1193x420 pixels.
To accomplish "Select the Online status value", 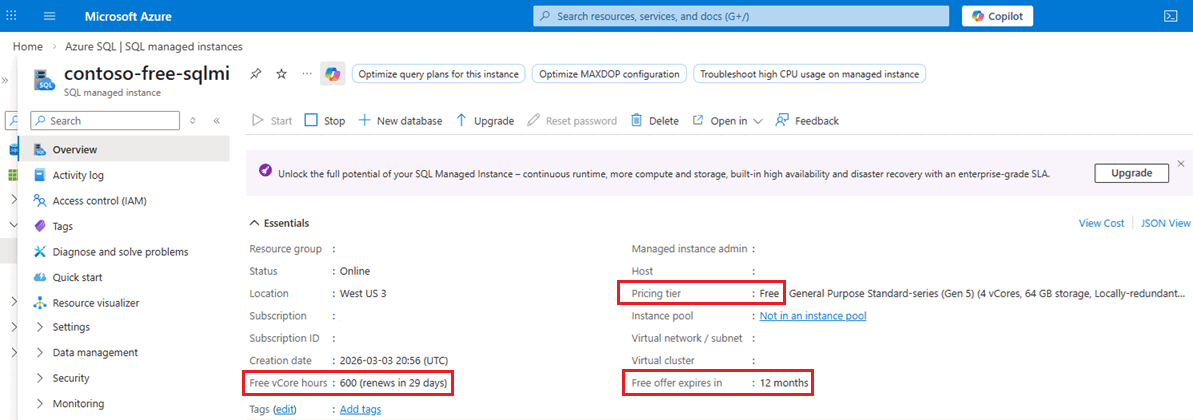I will [355, 271].
